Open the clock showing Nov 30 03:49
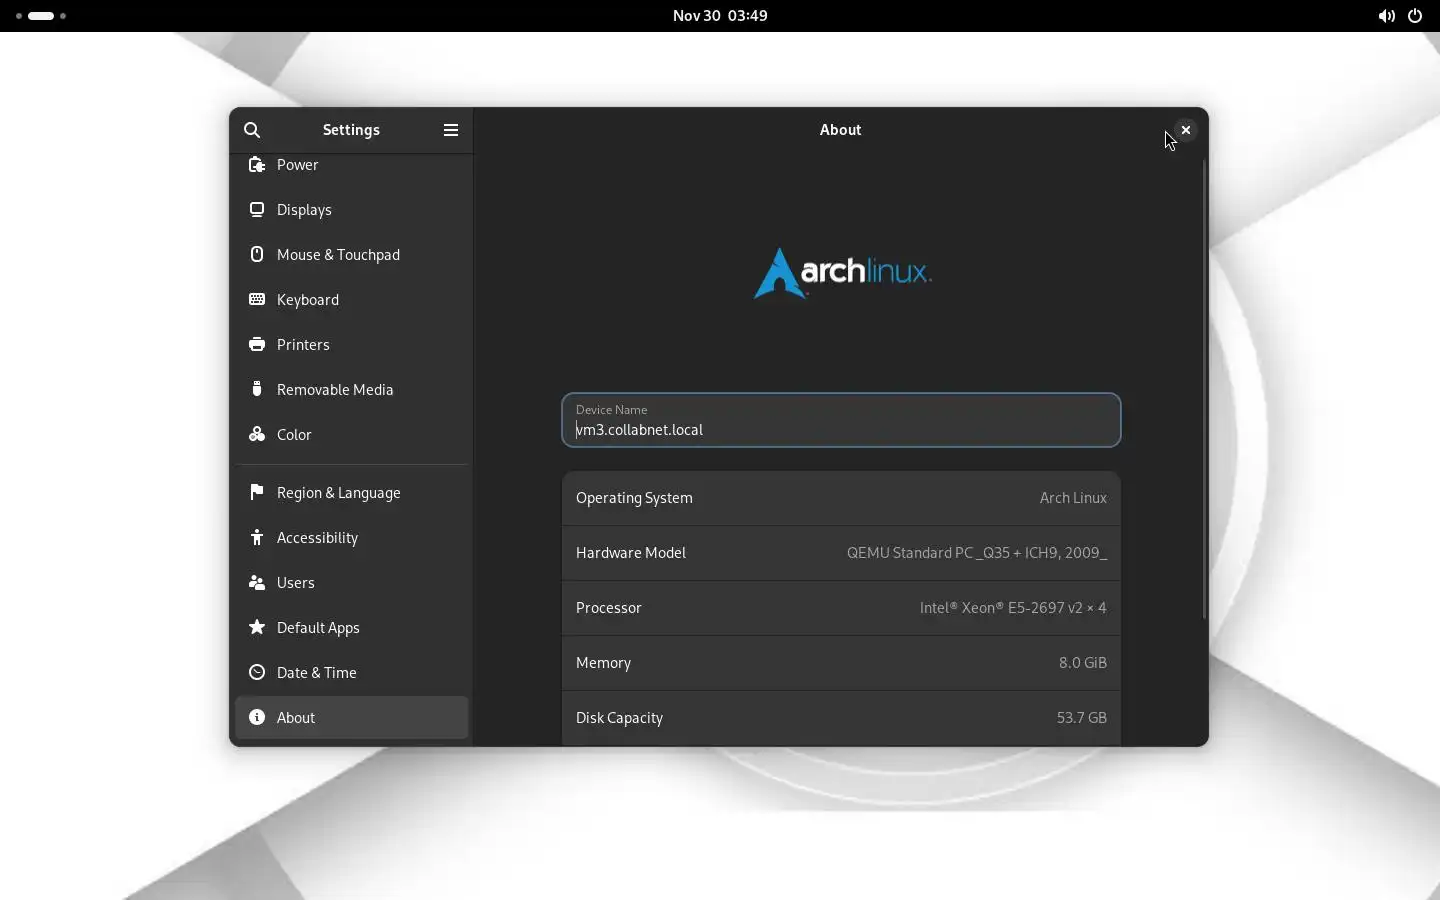 [x=720, y=16]
